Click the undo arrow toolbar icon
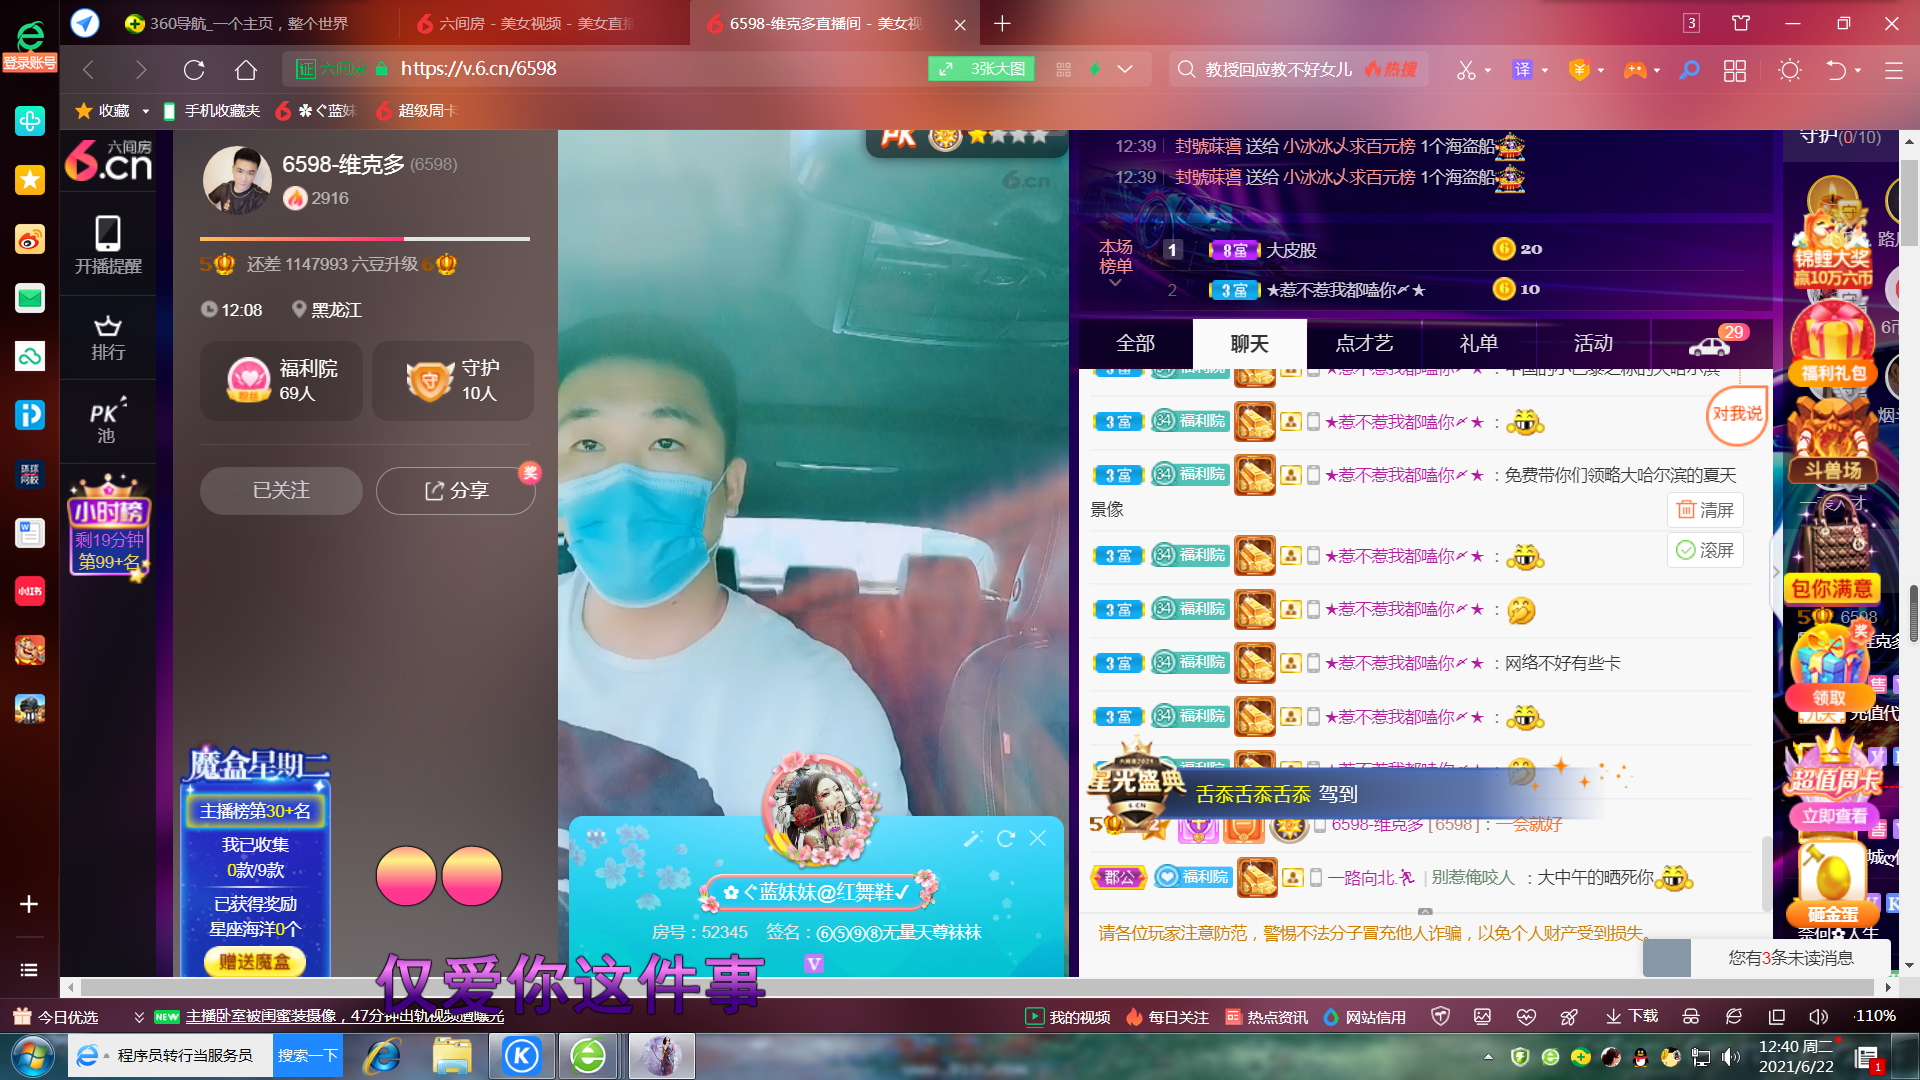The height and width of the screenshot is (1080, 1920). pyautogui.click(x=1836, y=70)
